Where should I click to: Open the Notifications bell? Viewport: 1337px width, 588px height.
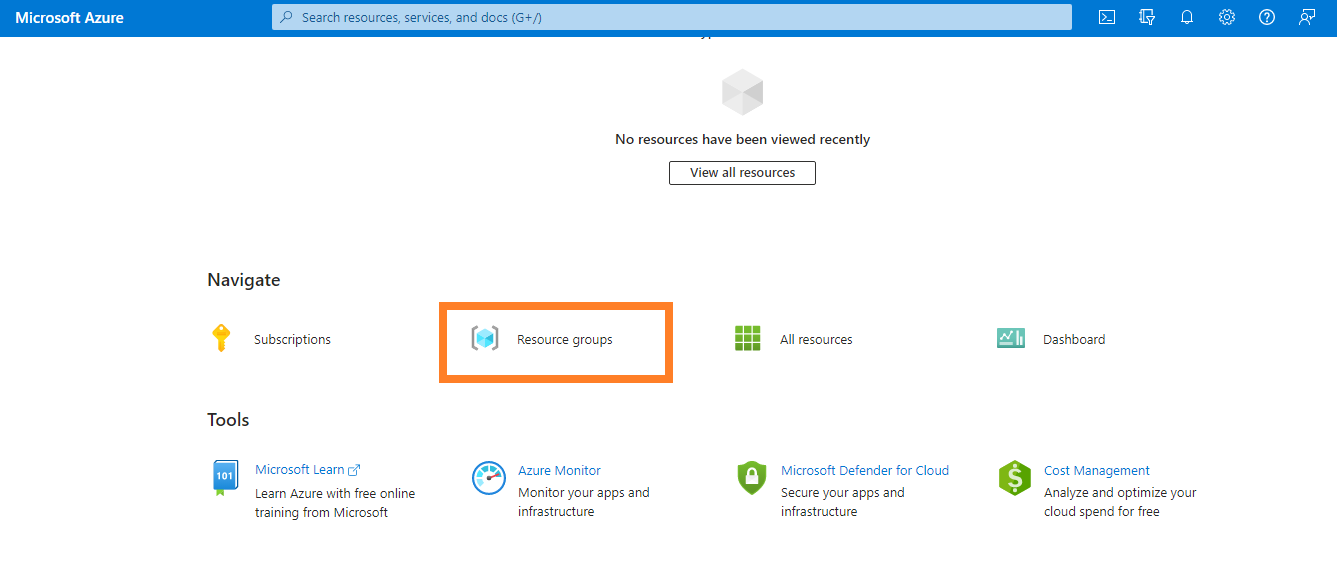pos(1187,17)
